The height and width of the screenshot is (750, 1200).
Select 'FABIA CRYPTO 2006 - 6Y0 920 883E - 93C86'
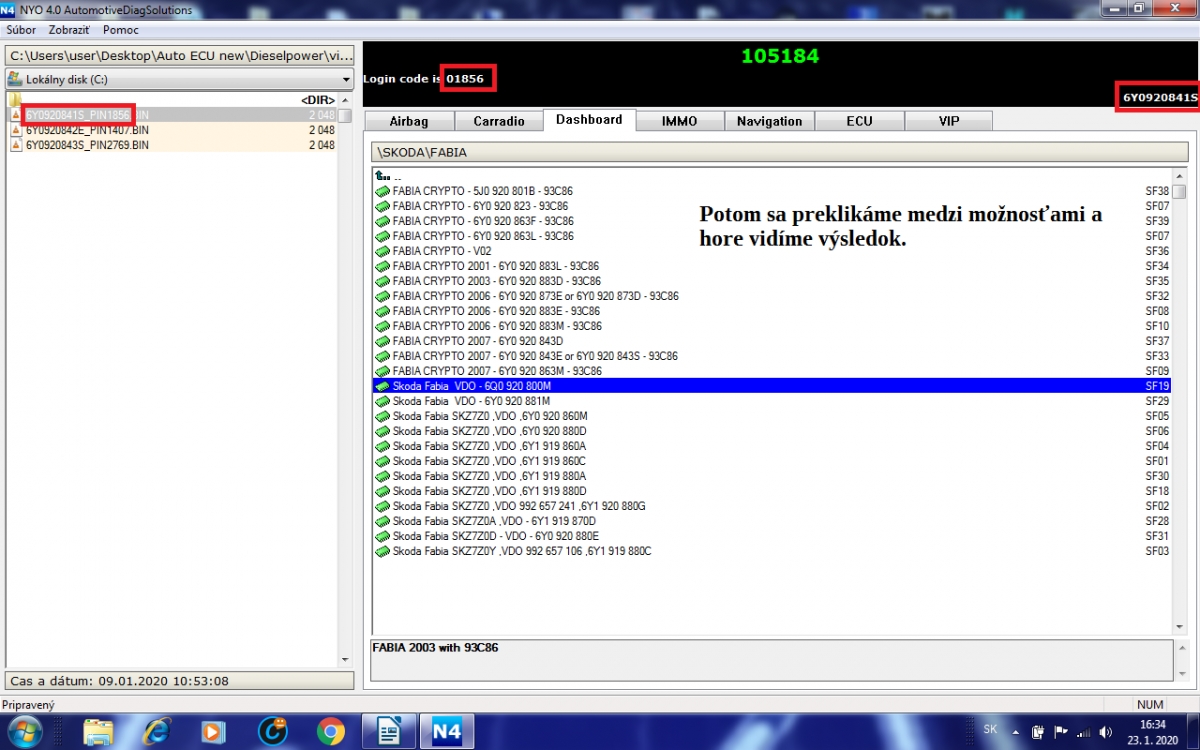(x=772, y=311)
